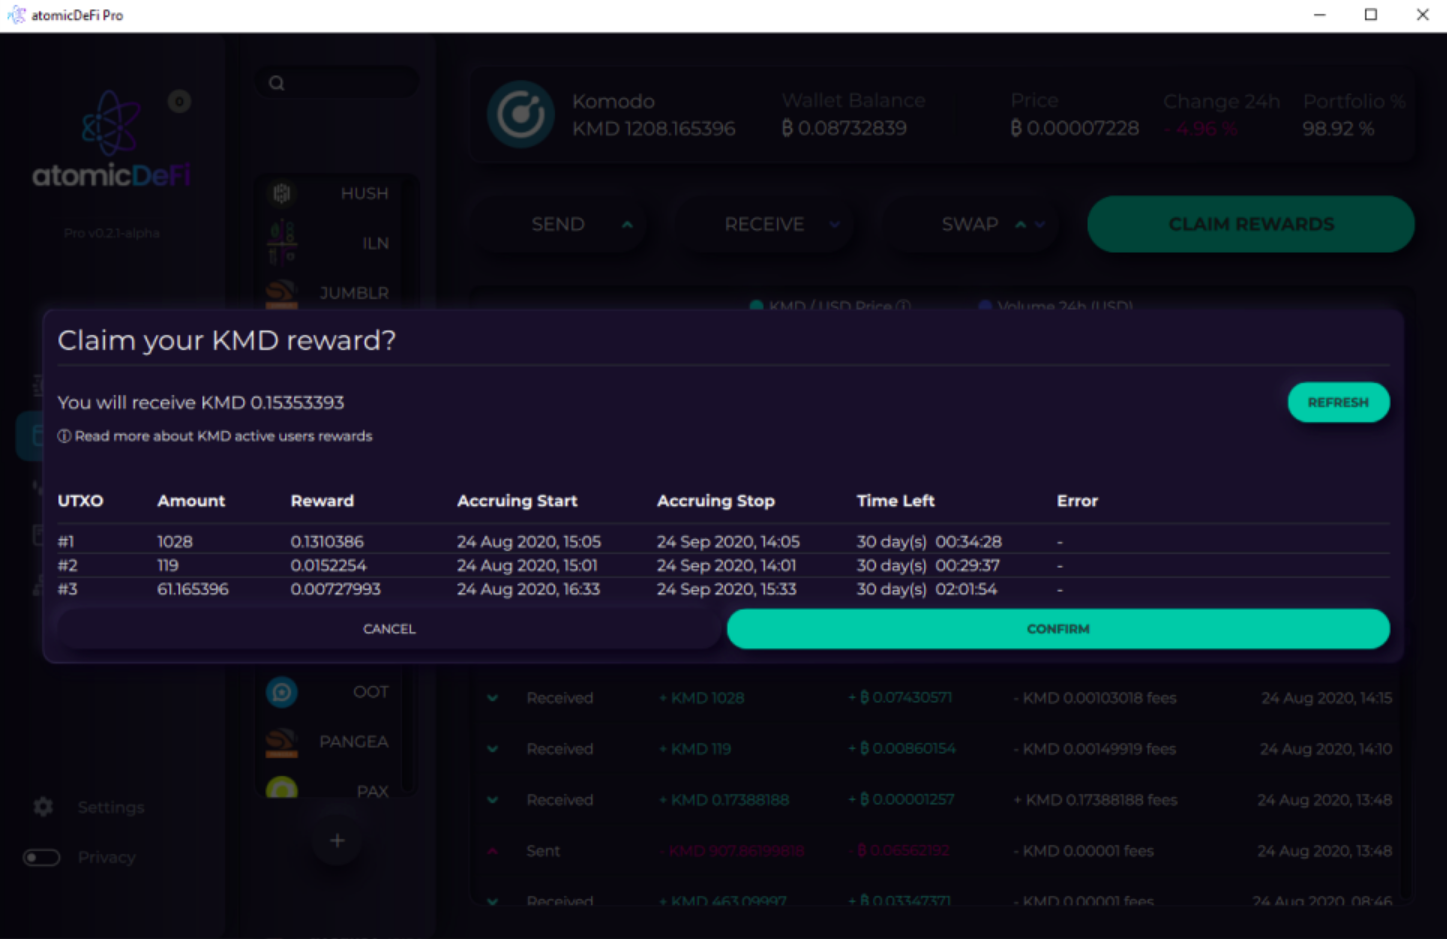Click the Accruing Start column header
Viewport: 1447px width, 939px height.
point(517,501)
